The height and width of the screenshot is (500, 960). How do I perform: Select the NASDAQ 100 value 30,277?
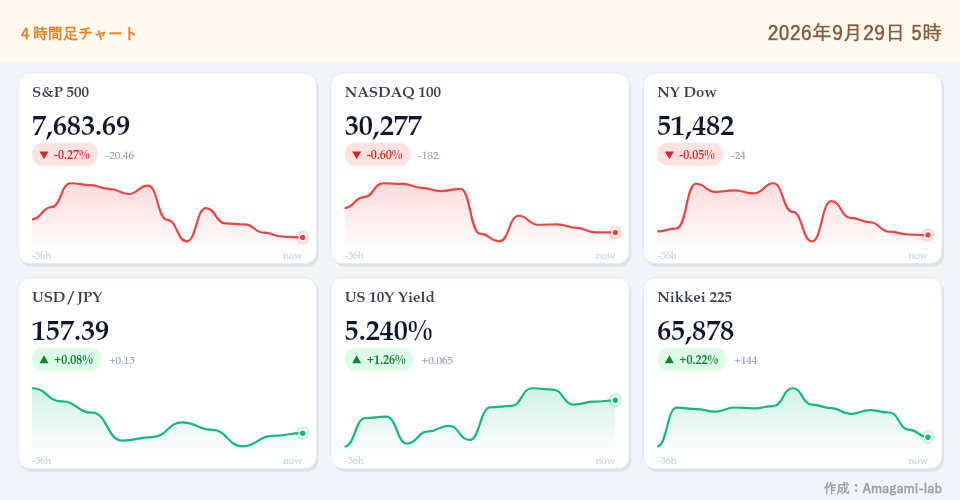[x=383, y=126]
